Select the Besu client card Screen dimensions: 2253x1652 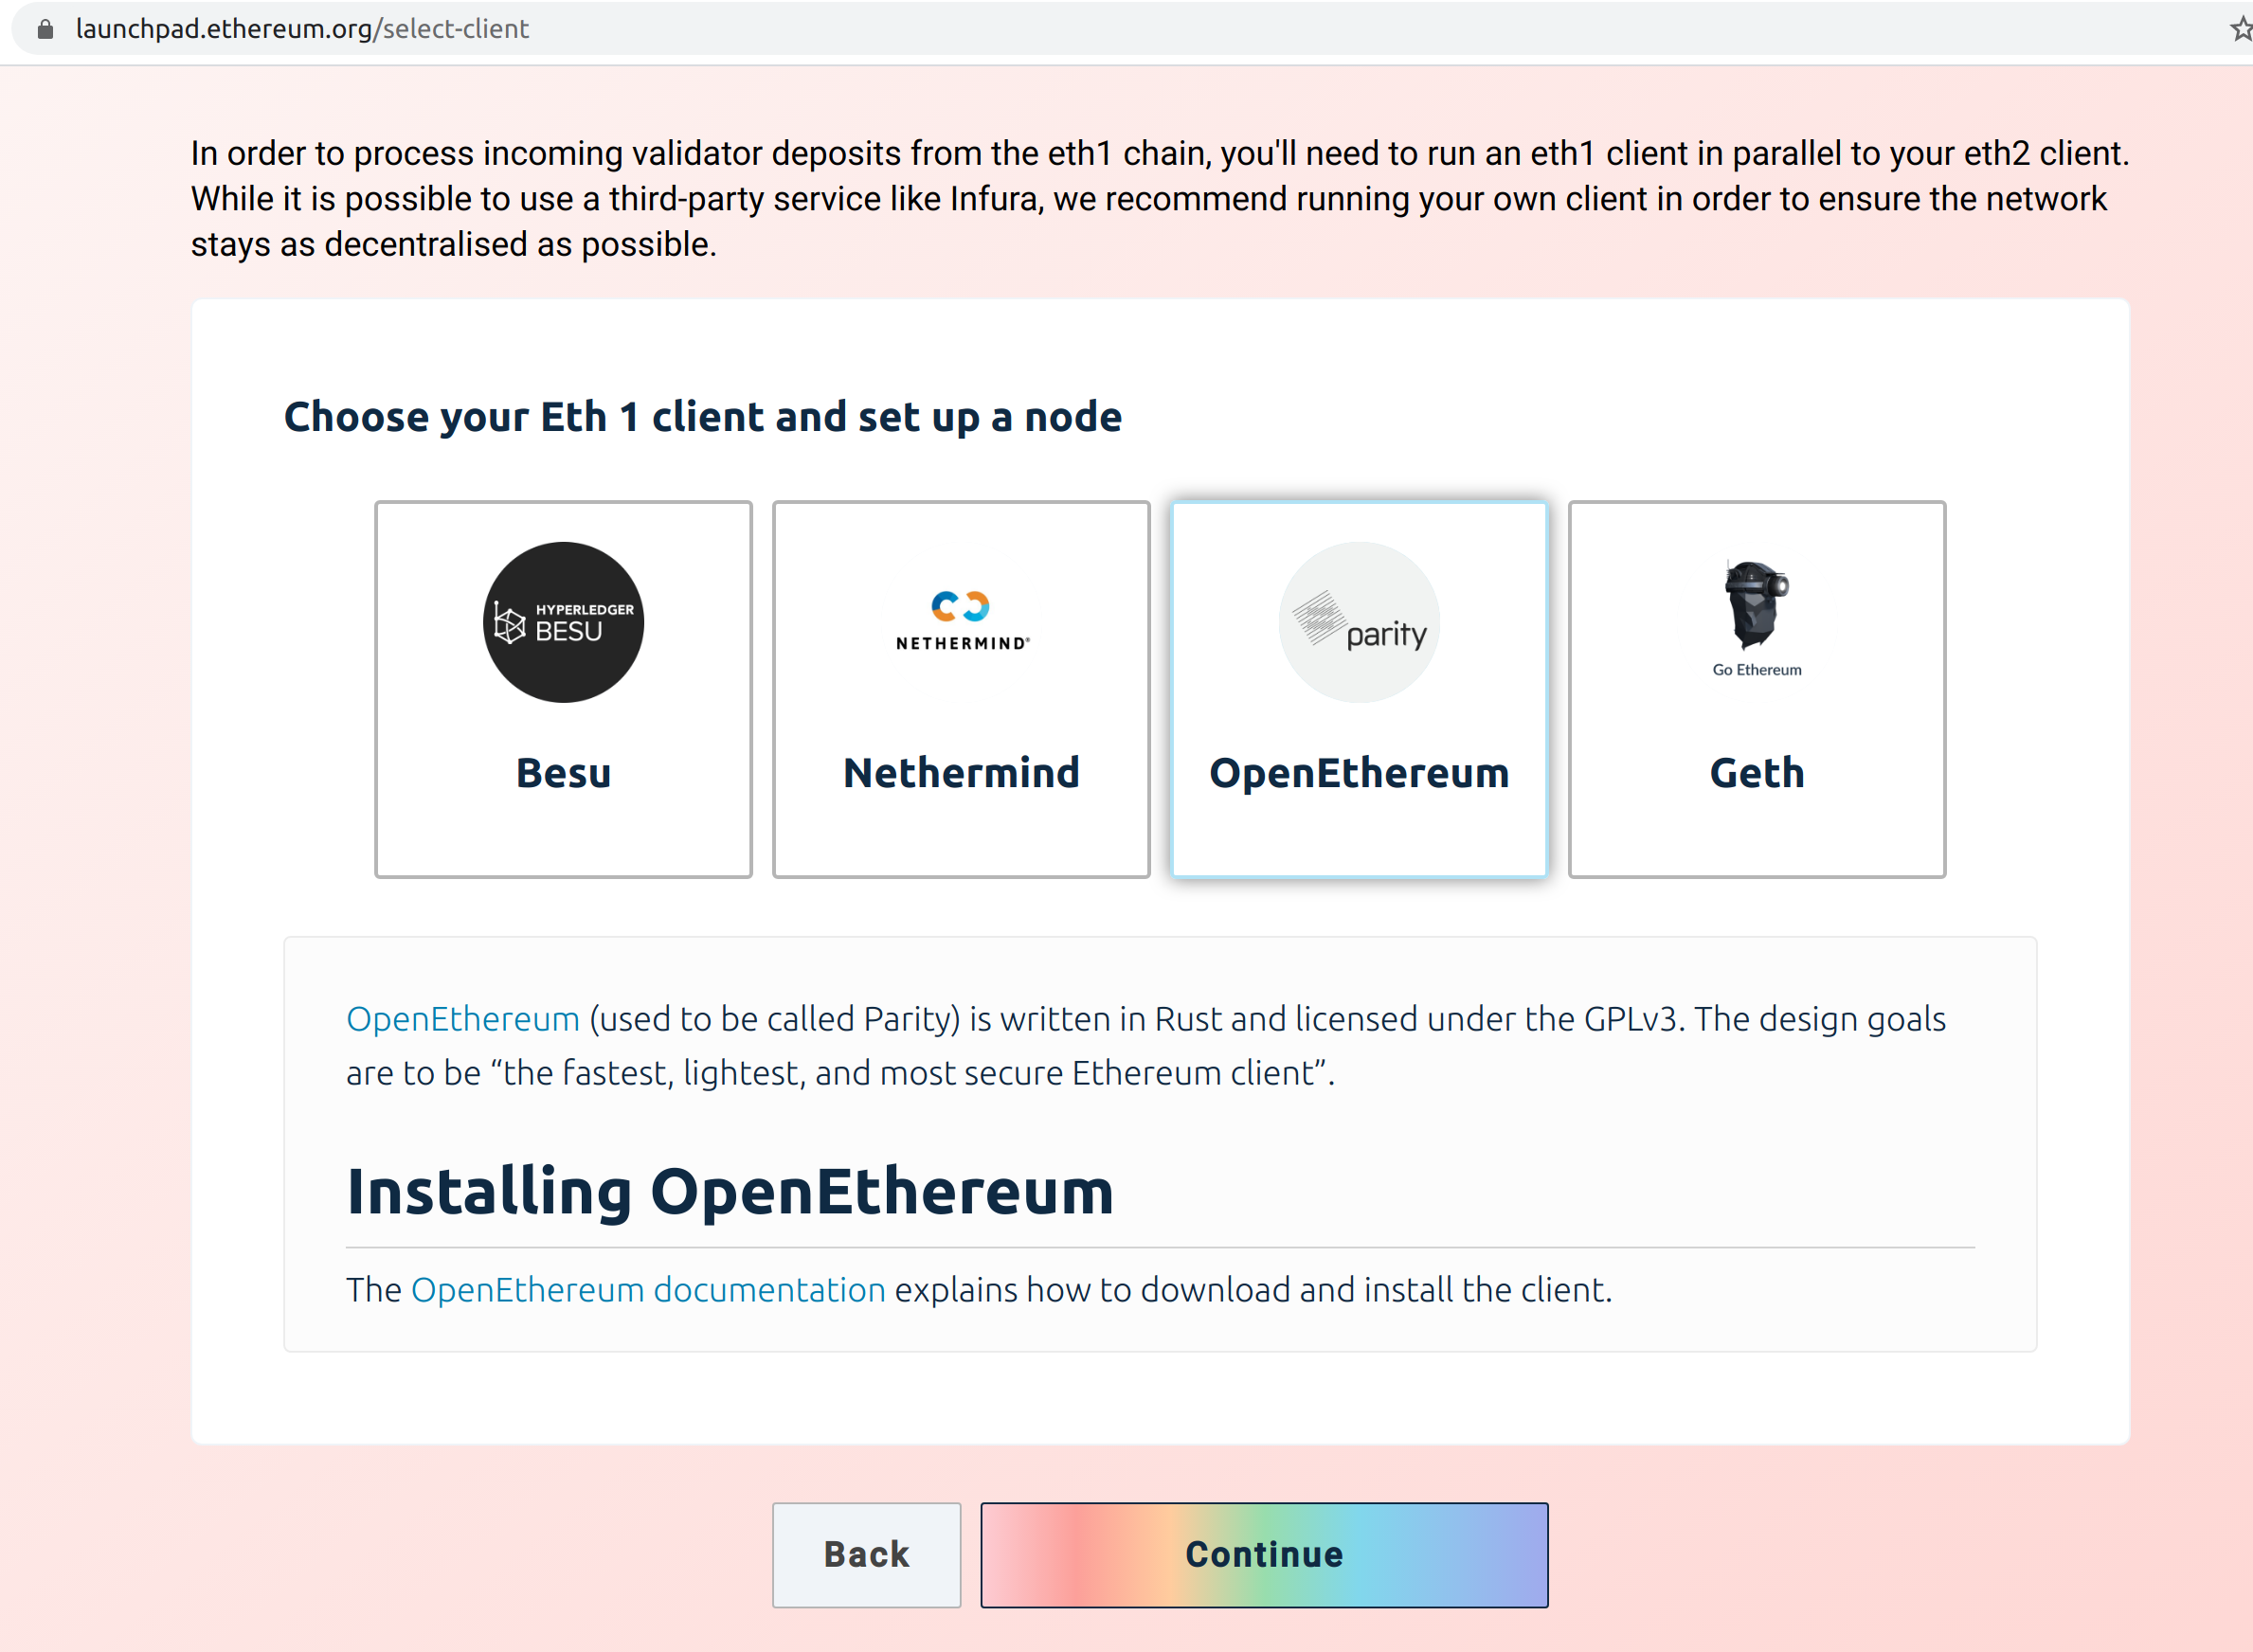(563, 688)
